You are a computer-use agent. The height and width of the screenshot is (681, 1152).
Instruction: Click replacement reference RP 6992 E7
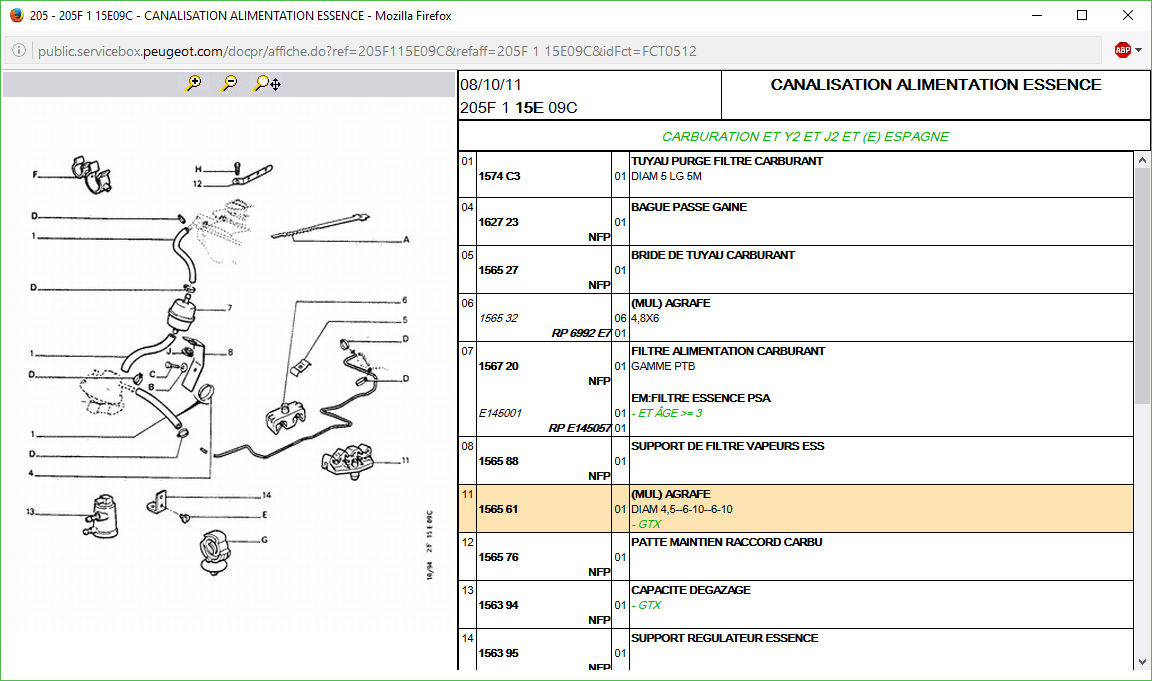coord(580,333)
